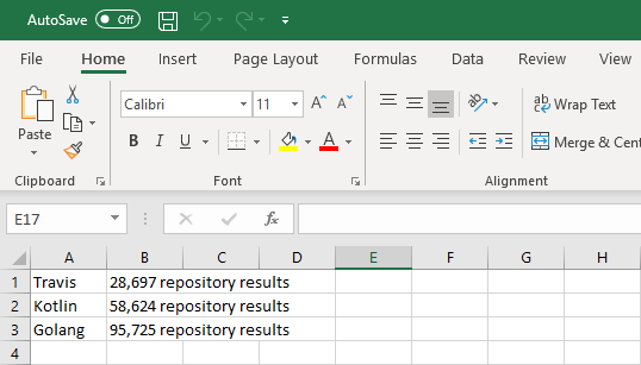This screenshot has width=641, height=365.
Task: Expand the font name dropdown arrow
Action: (x=243, y=104)
